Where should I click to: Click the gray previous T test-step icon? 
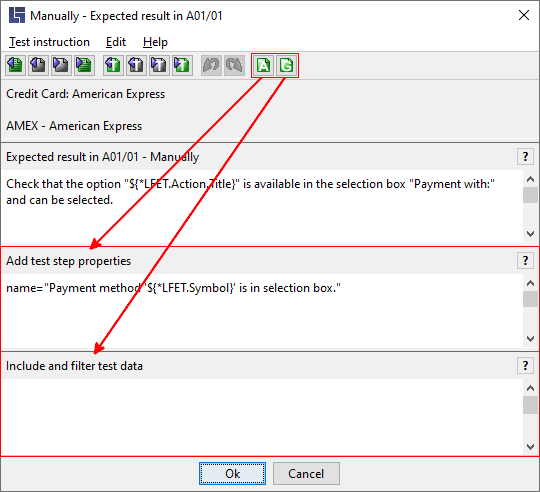[x=136, y=65]
